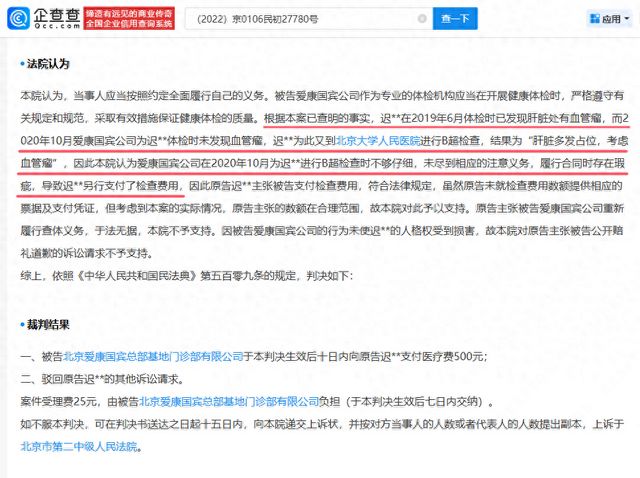
Task: Click the text 二、驳回原告迟**的其他诉讼请求
Action: 102,379
